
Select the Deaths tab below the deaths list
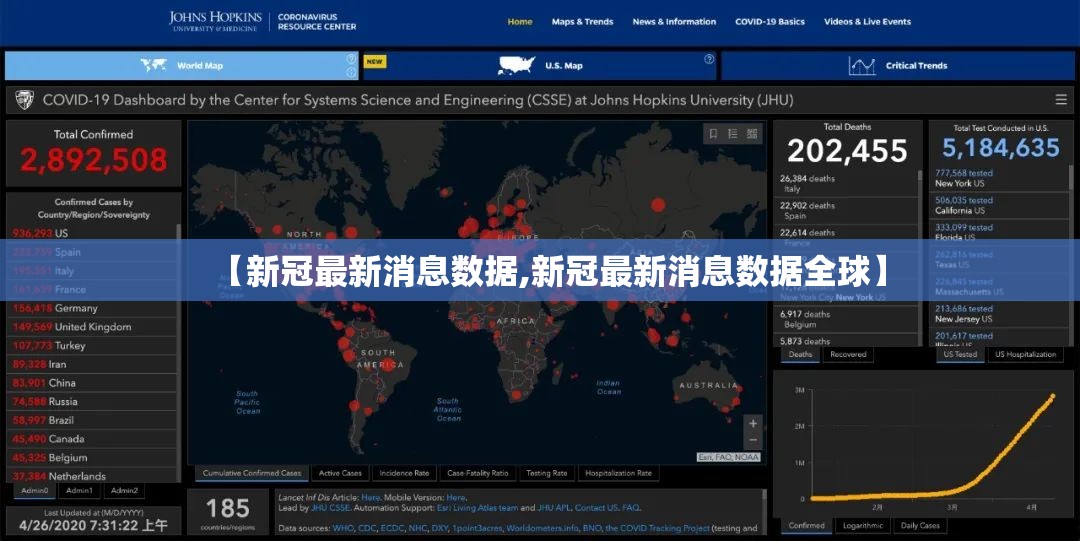(x=800, y=354)
